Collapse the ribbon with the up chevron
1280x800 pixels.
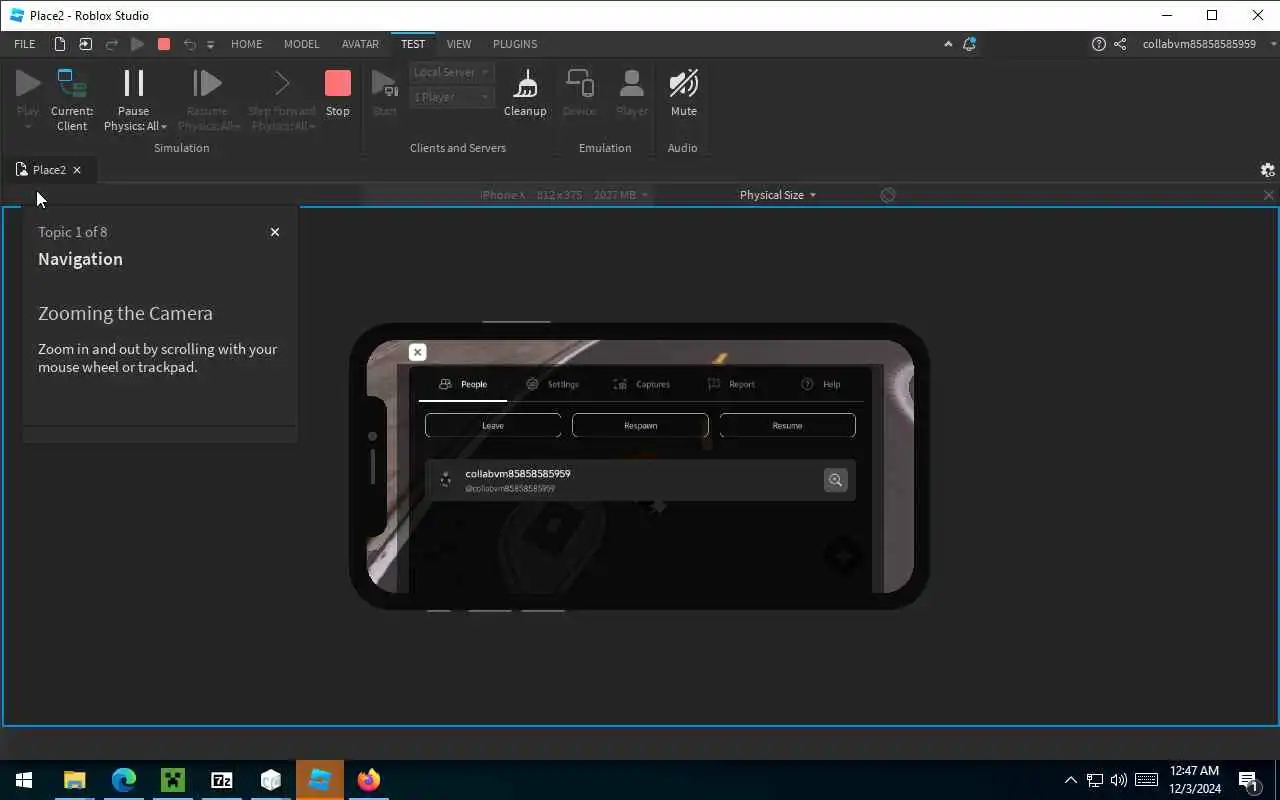[x=948, y=44]
